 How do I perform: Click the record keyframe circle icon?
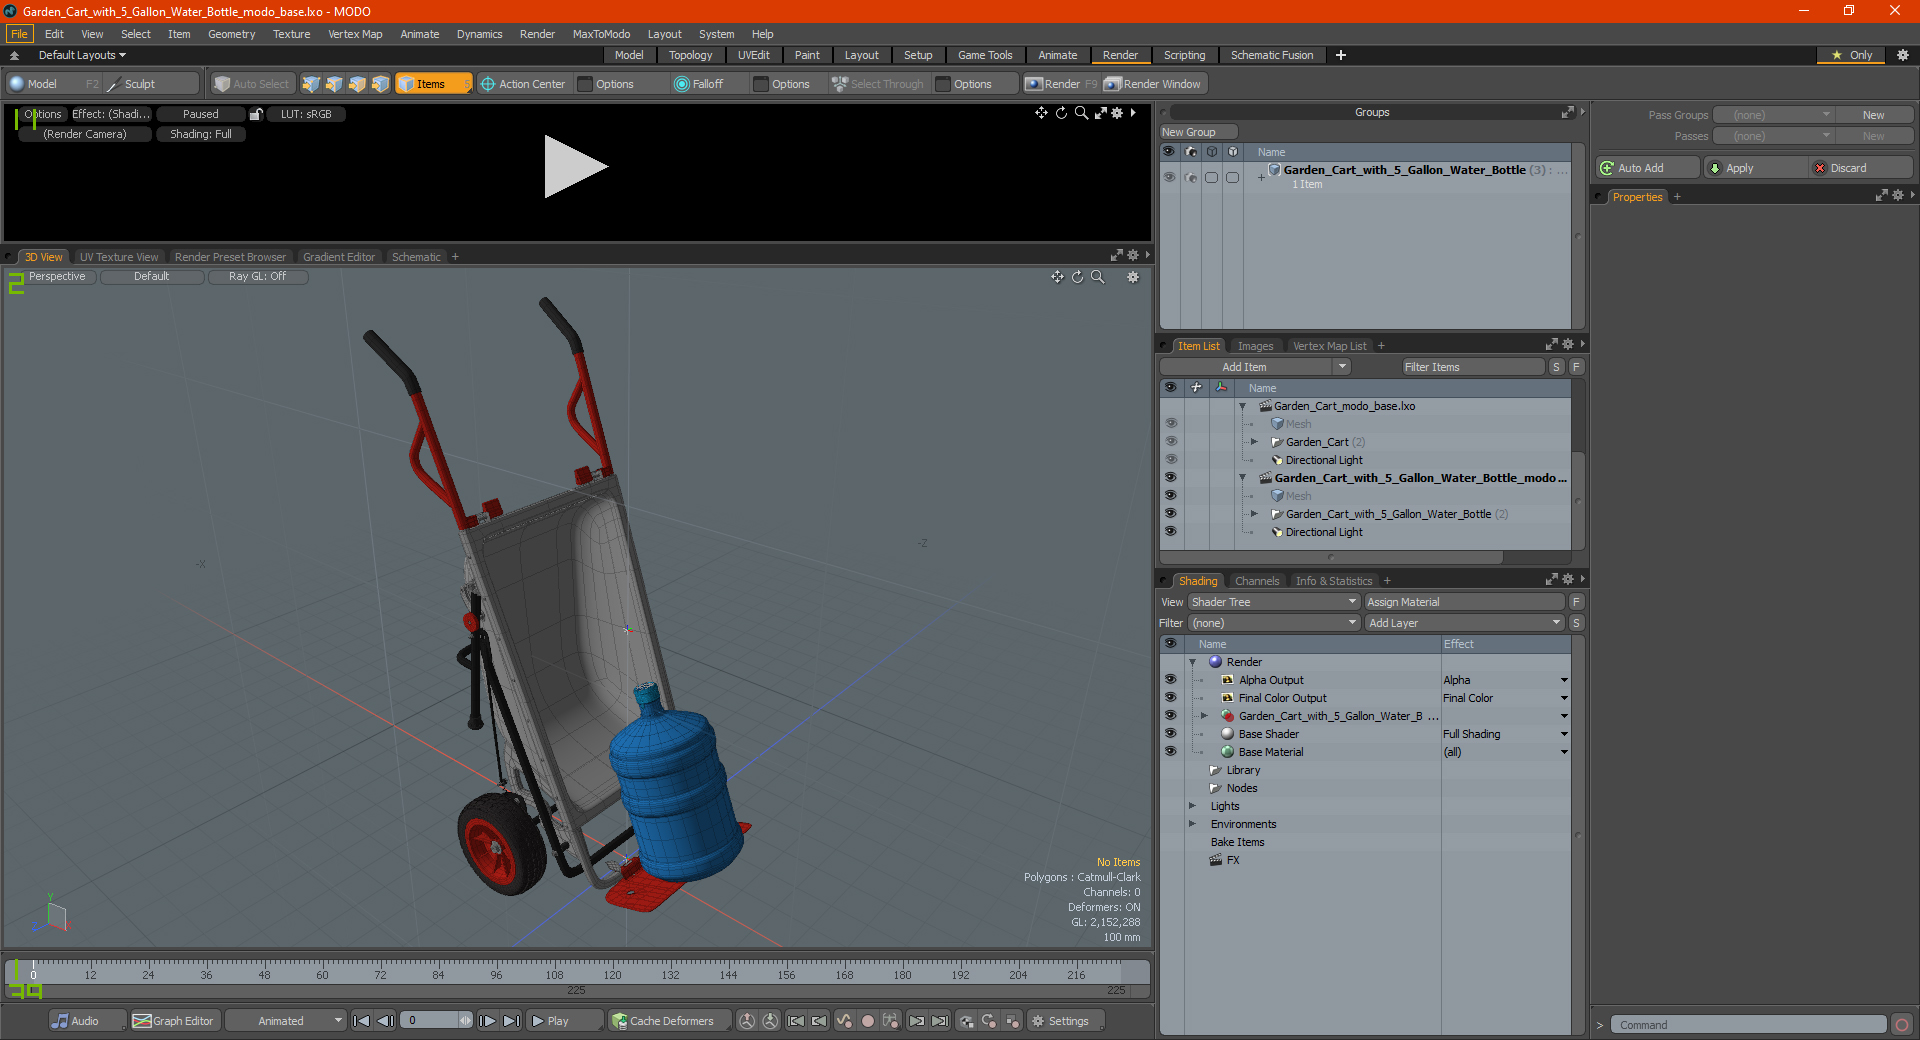(x=868, y=1021)
